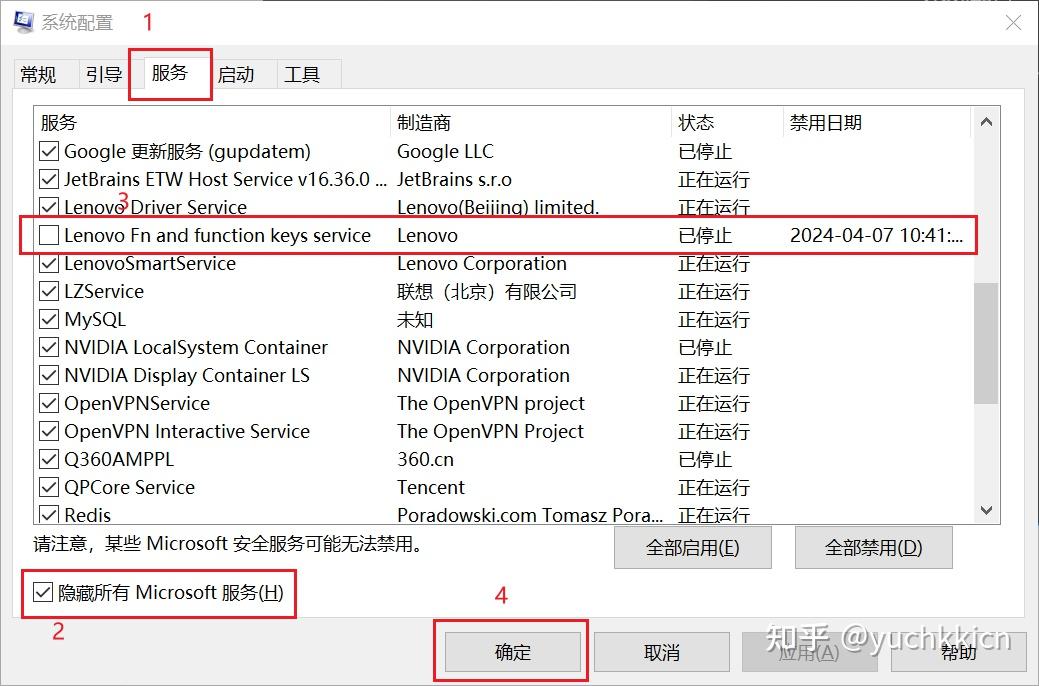Image resolution: width=1039 pixels, height=686 pixels.
Task: Click the System Configuration title bar icon
Action: (x=23, y=21)
